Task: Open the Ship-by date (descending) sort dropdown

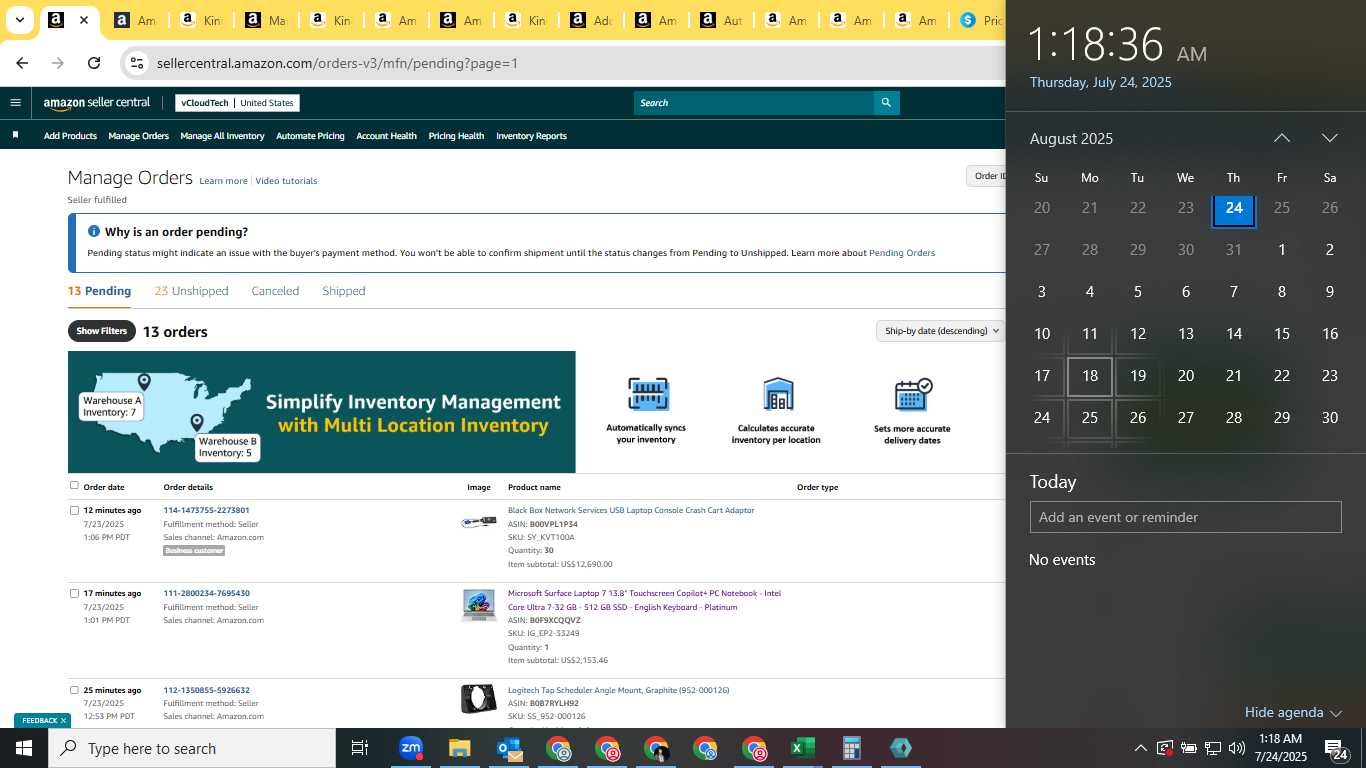Action: click(x=940, y=331)
